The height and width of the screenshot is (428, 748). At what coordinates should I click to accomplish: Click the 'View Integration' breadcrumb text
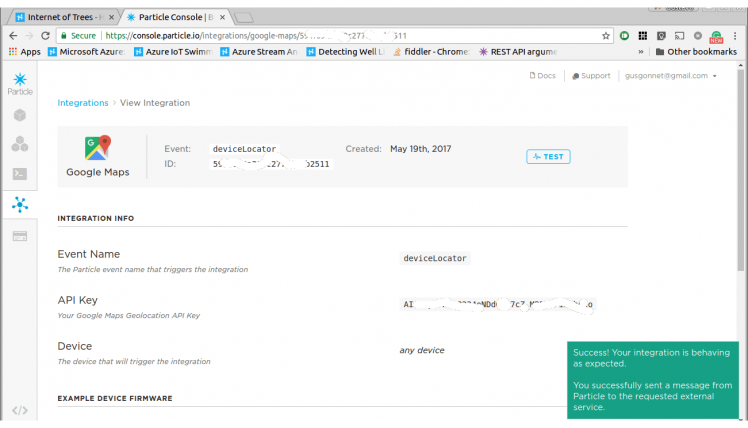(x=155, y=103)
